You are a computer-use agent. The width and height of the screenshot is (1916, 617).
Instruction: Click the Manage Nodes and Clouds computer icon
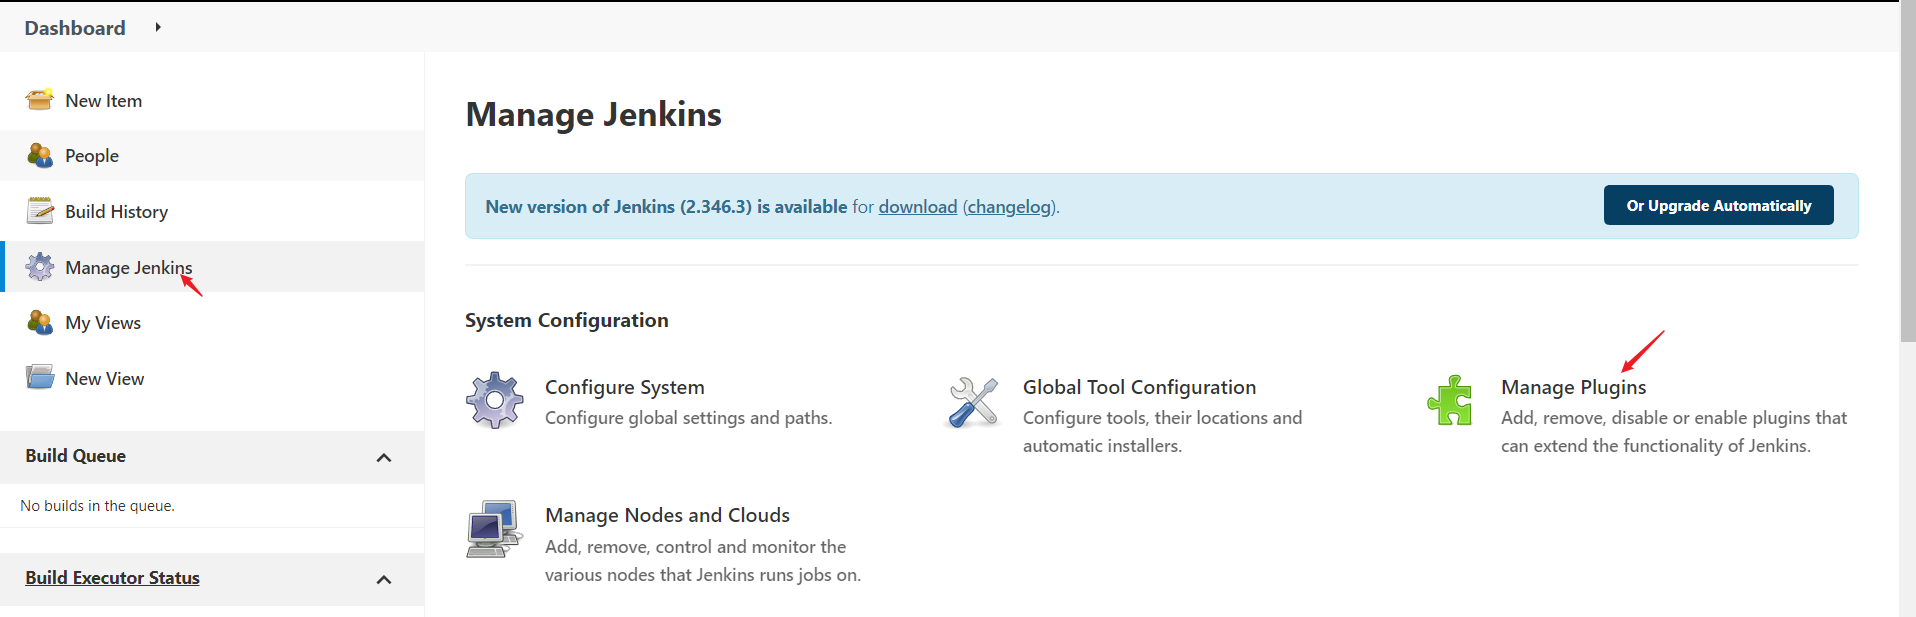(494, 529)
